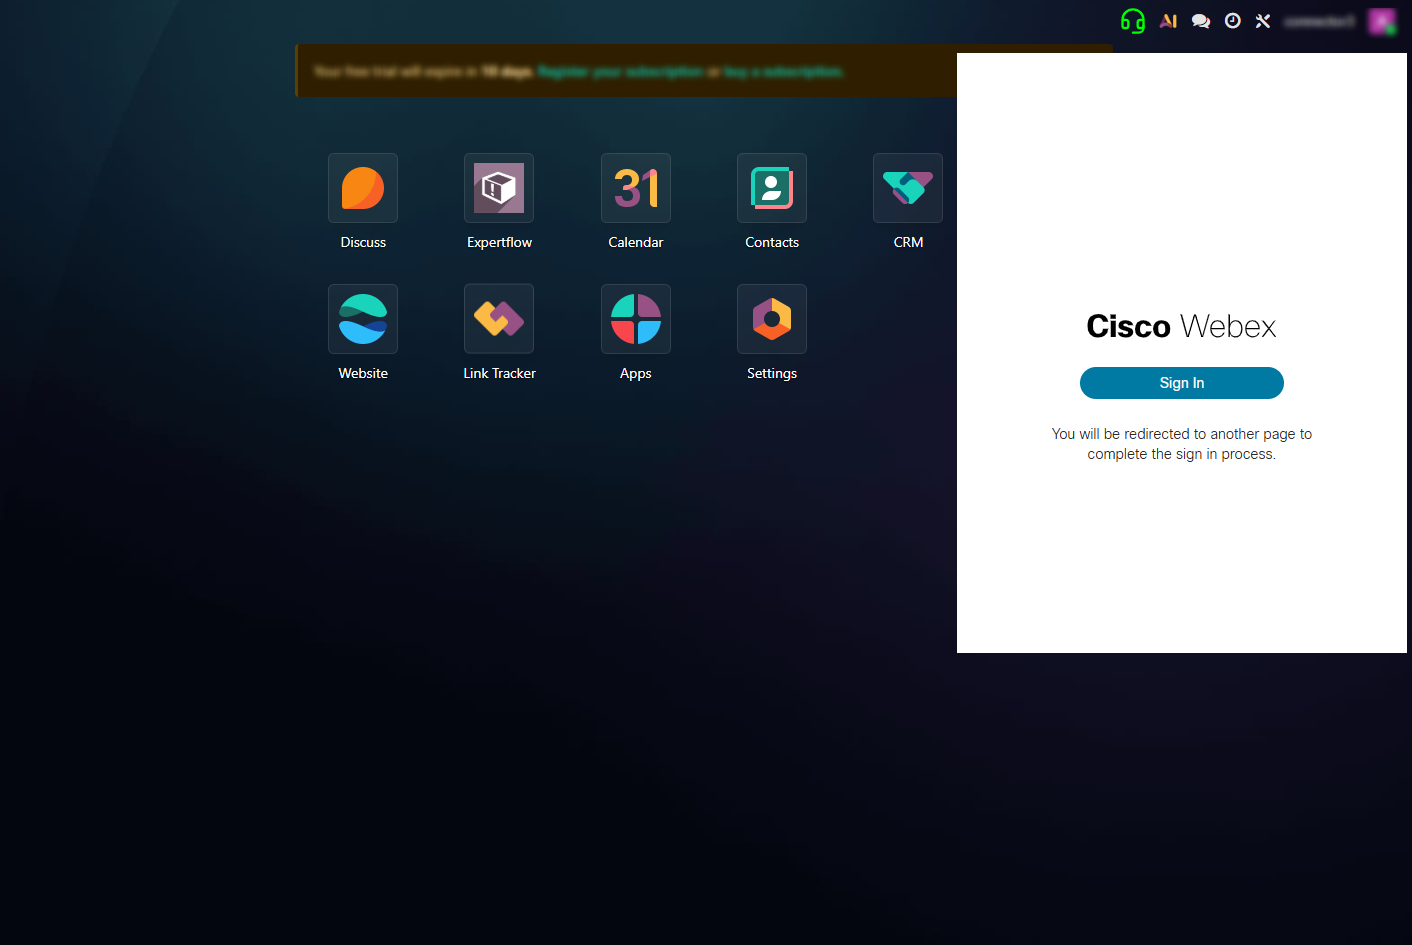Open the Apps module
This screenshot has width=1412, height=945.
tap(636, 319)
